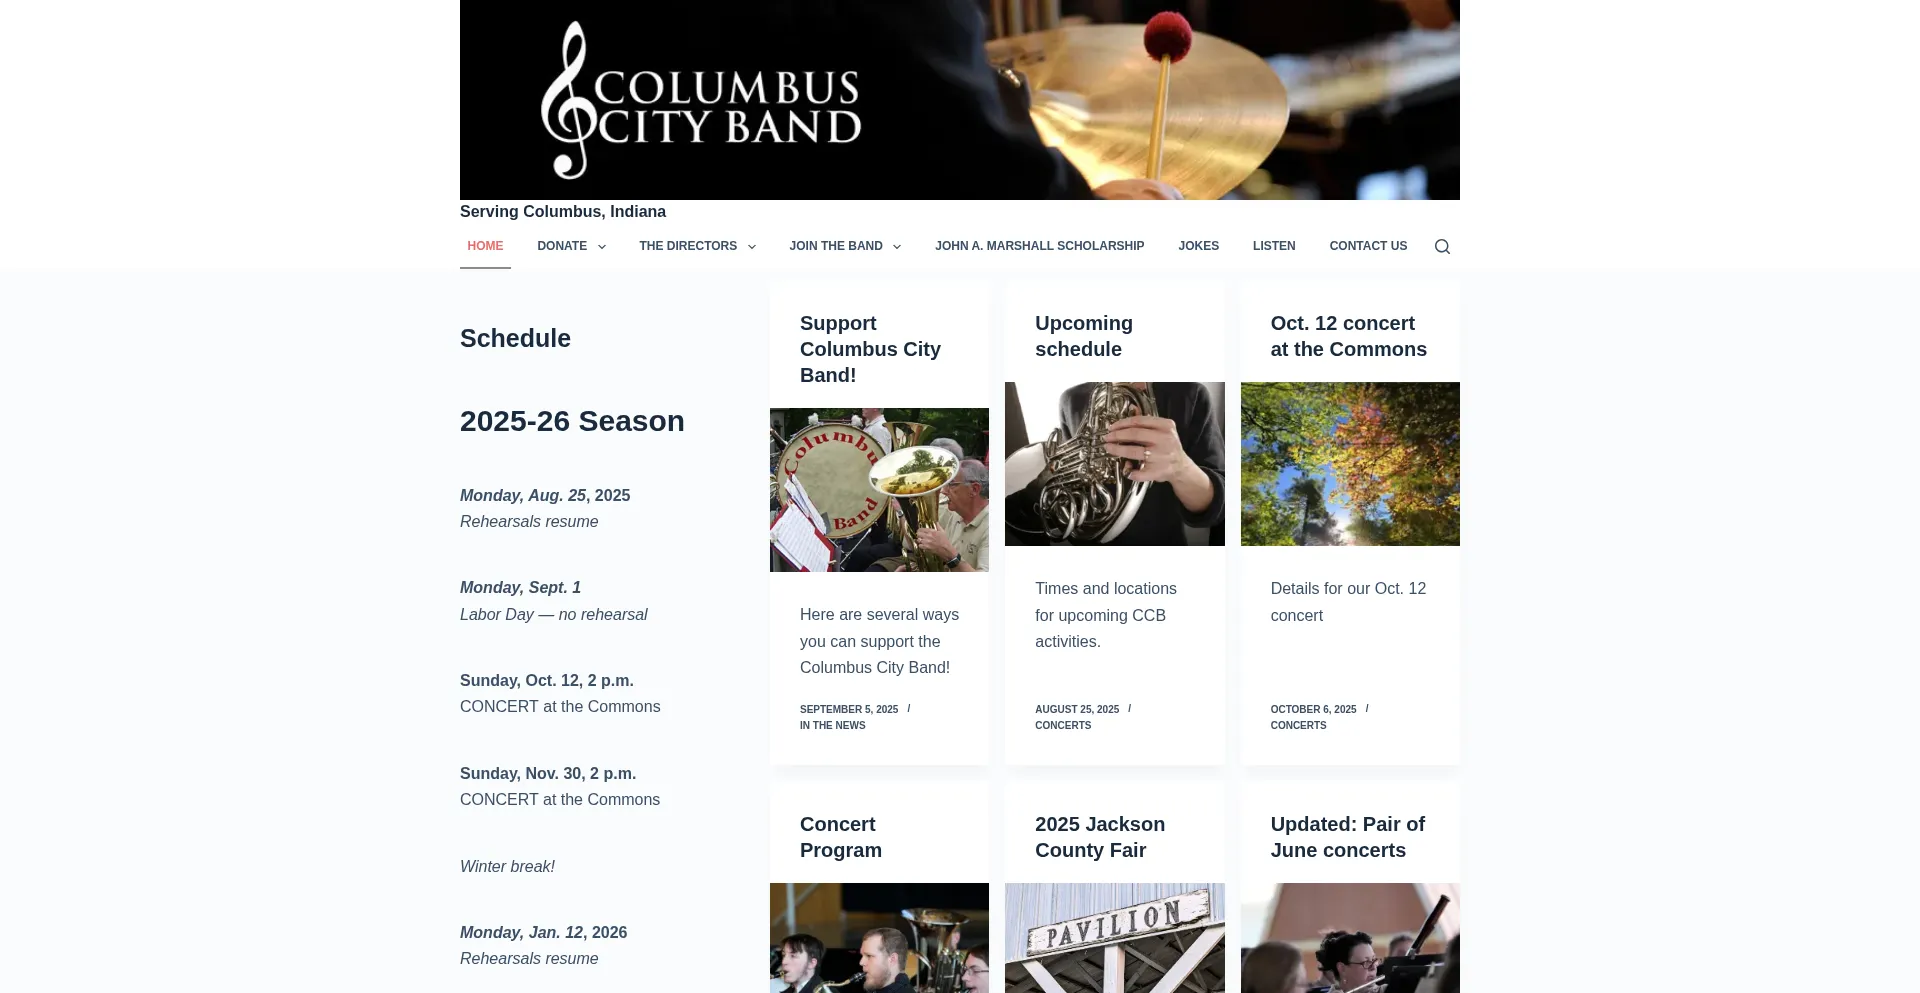Expand The Directors submenu chevron
Viewport: 1920px width, 993px height.
pyautogui.click(x=752, y=247)
